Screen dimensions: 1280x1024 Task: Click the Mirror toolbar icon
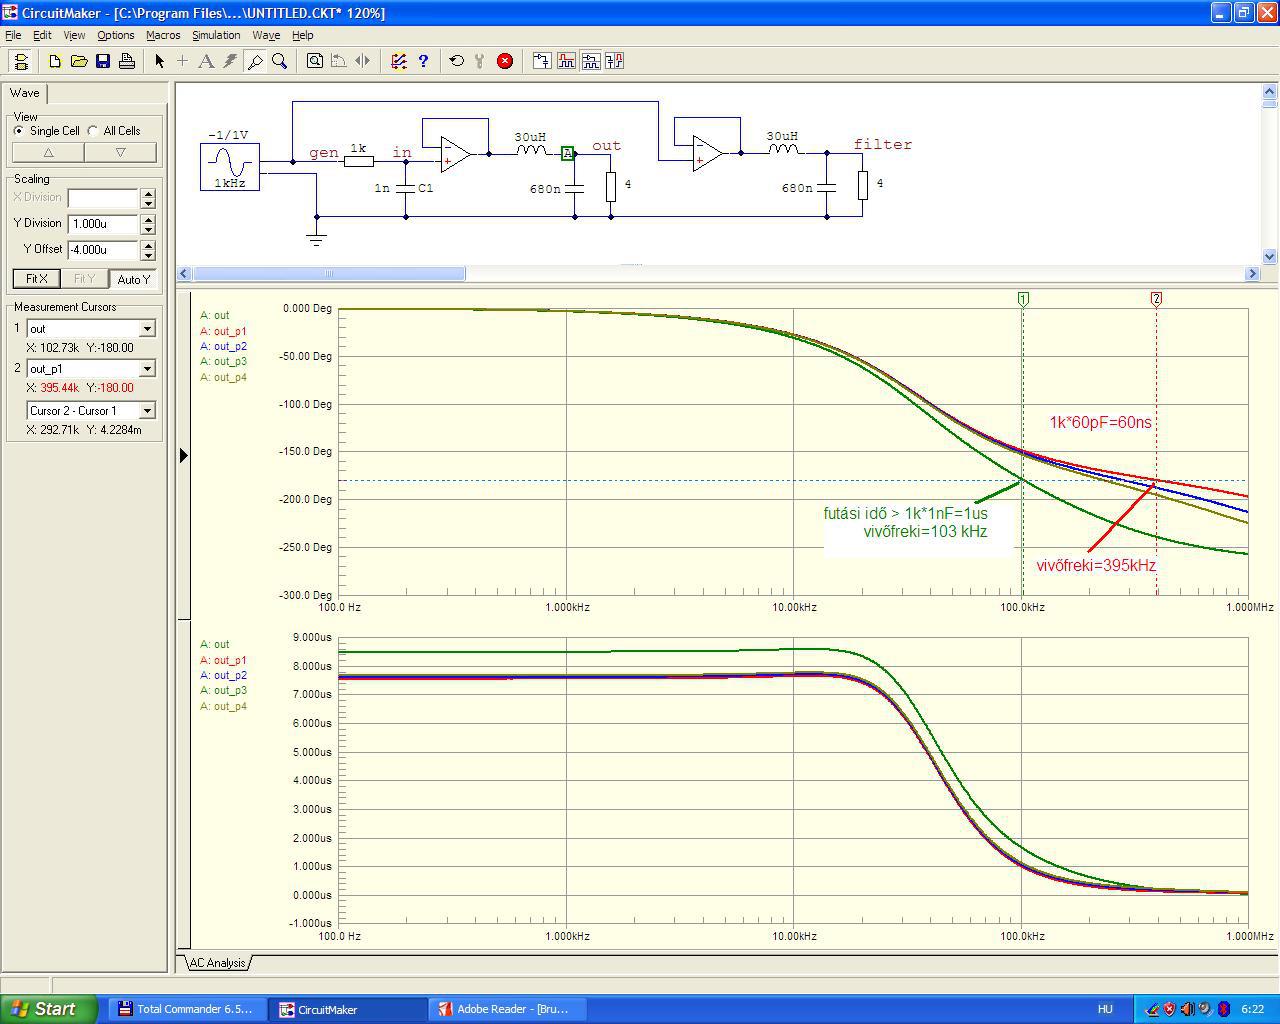[x=363, y=61]
